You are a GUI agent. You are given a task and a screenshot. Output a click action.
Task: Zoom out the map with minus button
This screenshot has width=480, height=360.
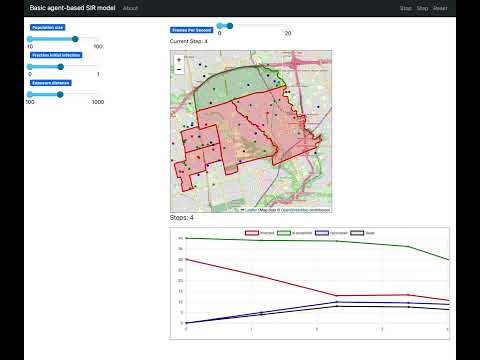point(179,69)
